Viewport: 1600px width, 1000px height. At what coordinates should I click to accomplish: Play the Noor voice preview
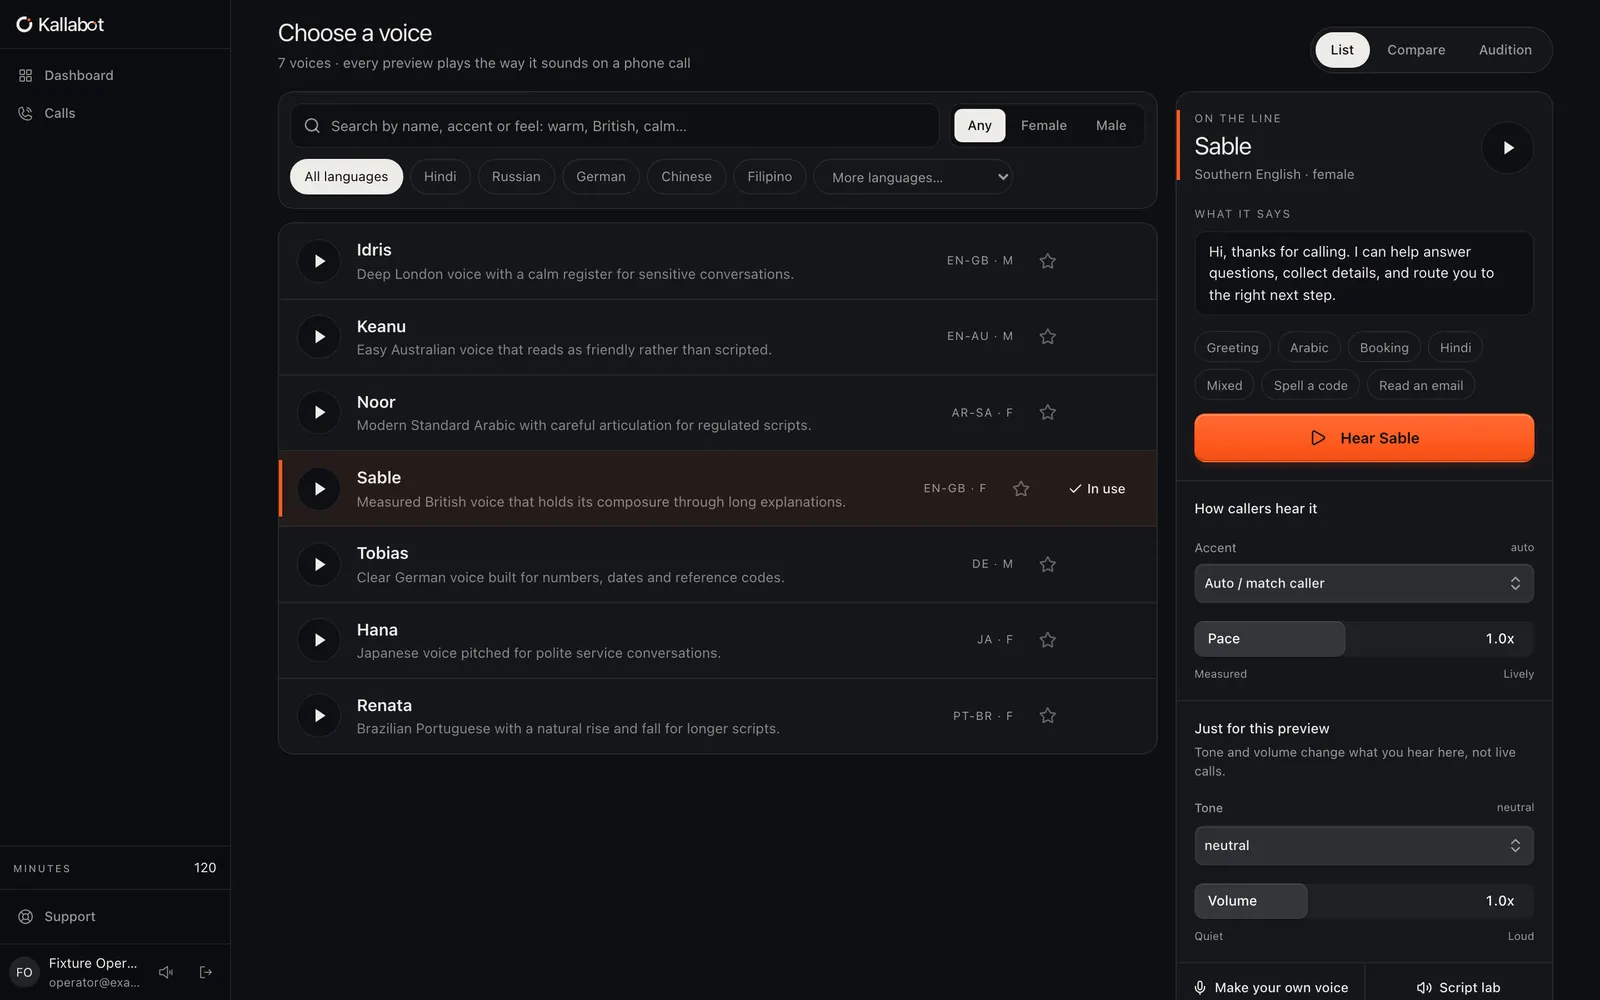(319, 412)
